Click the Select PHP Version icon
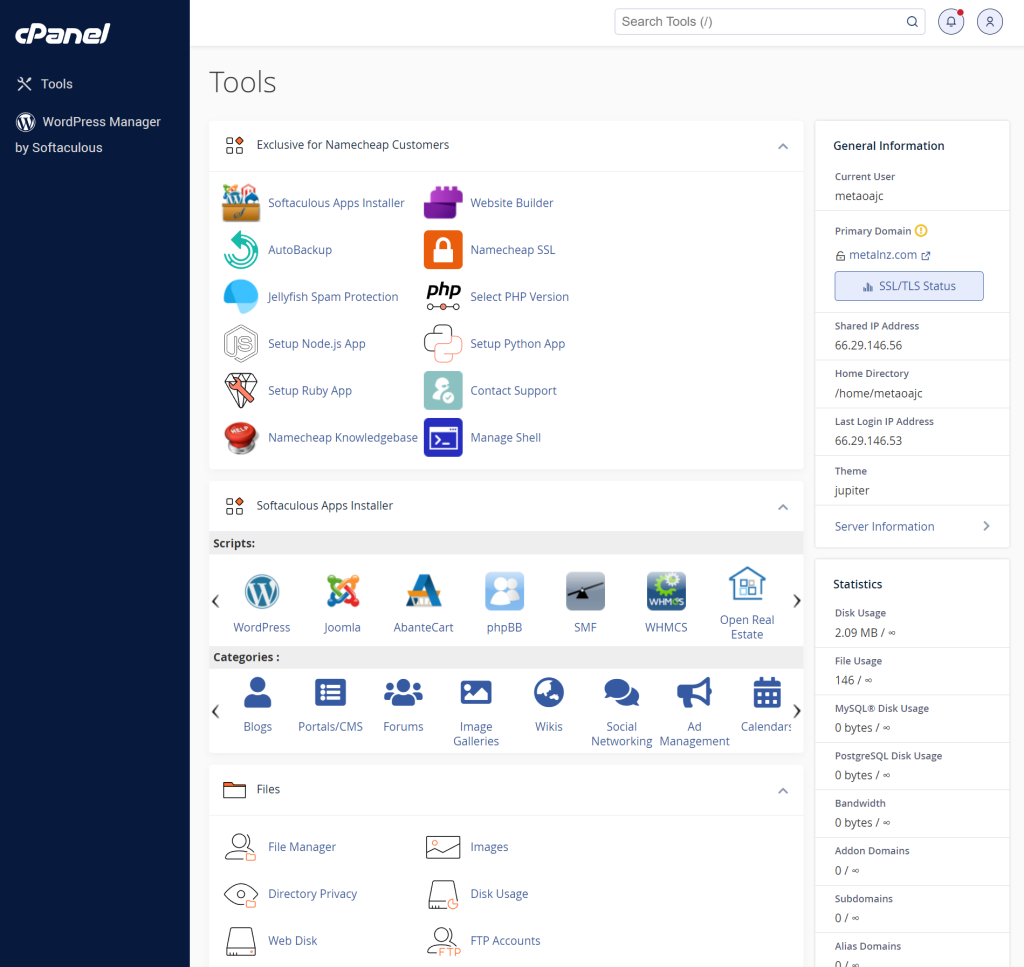 tap(443, 297)
